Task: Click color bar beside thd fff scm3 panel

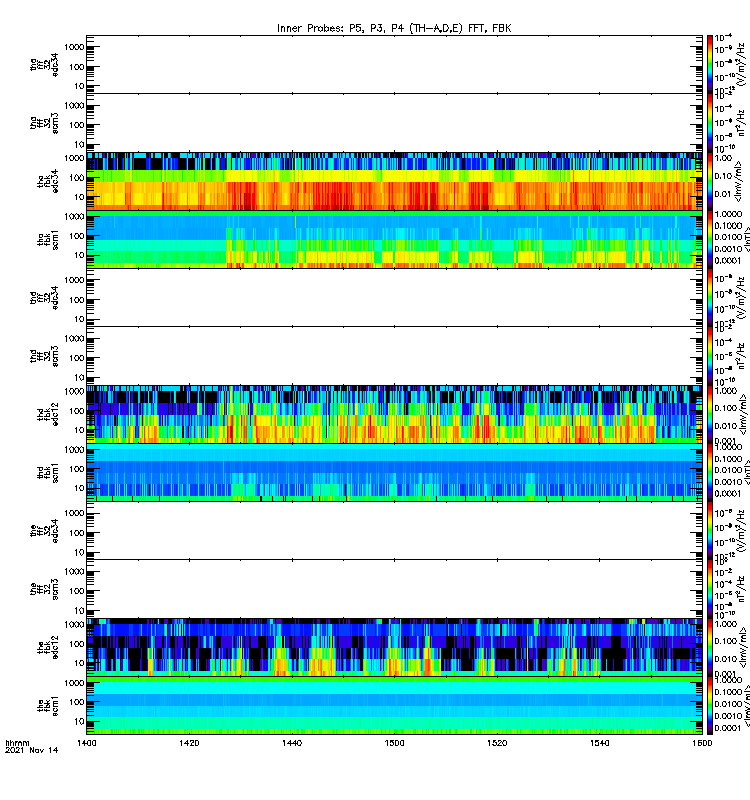Action: (x=710, y=356)
